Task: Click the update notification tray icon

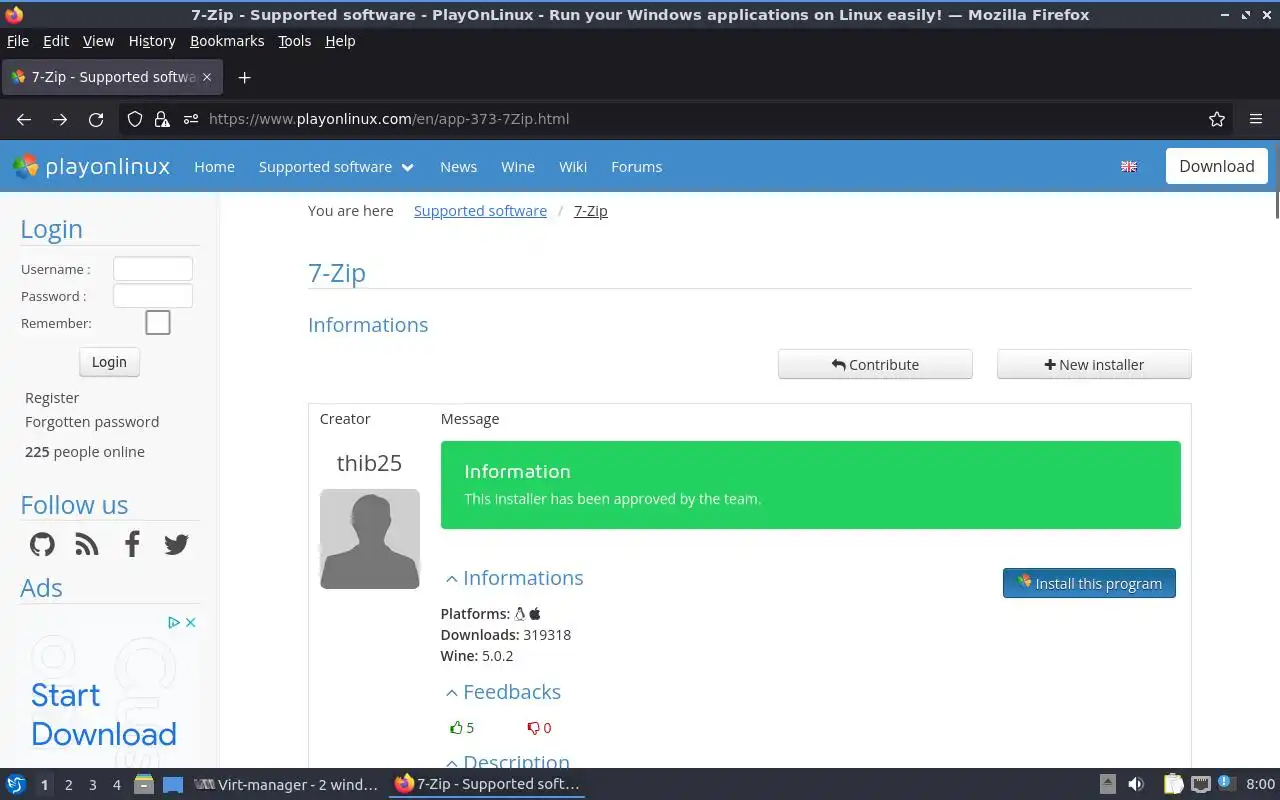Action: tap(1226, 784)
